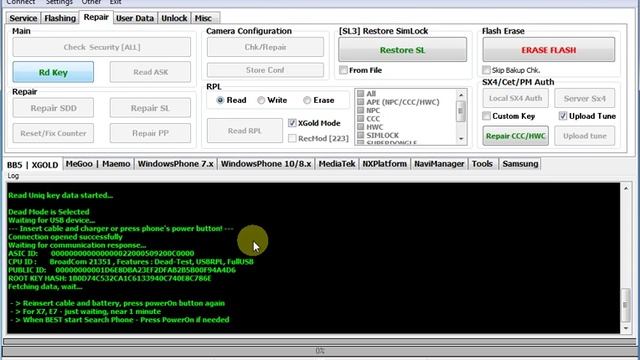This screenshot has width=640, height=360.
Task: Click the Upload tune button
Action: [584, 136]
